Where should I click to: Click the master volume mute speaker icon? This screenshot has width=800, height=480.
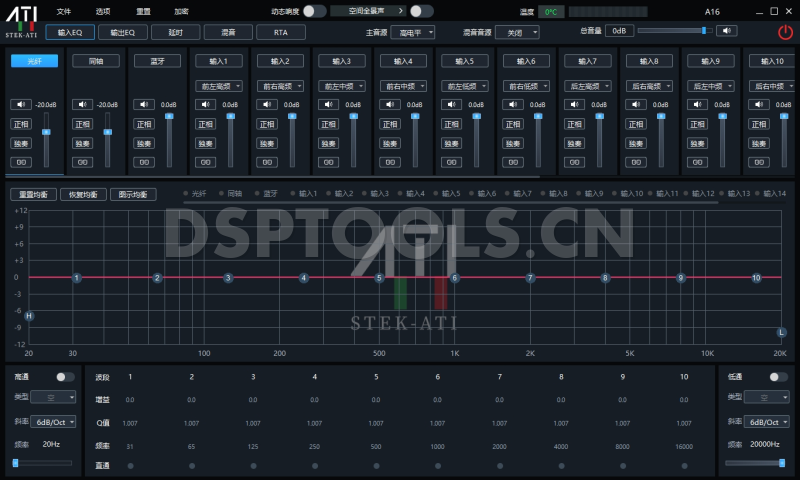tap(727, 31)
